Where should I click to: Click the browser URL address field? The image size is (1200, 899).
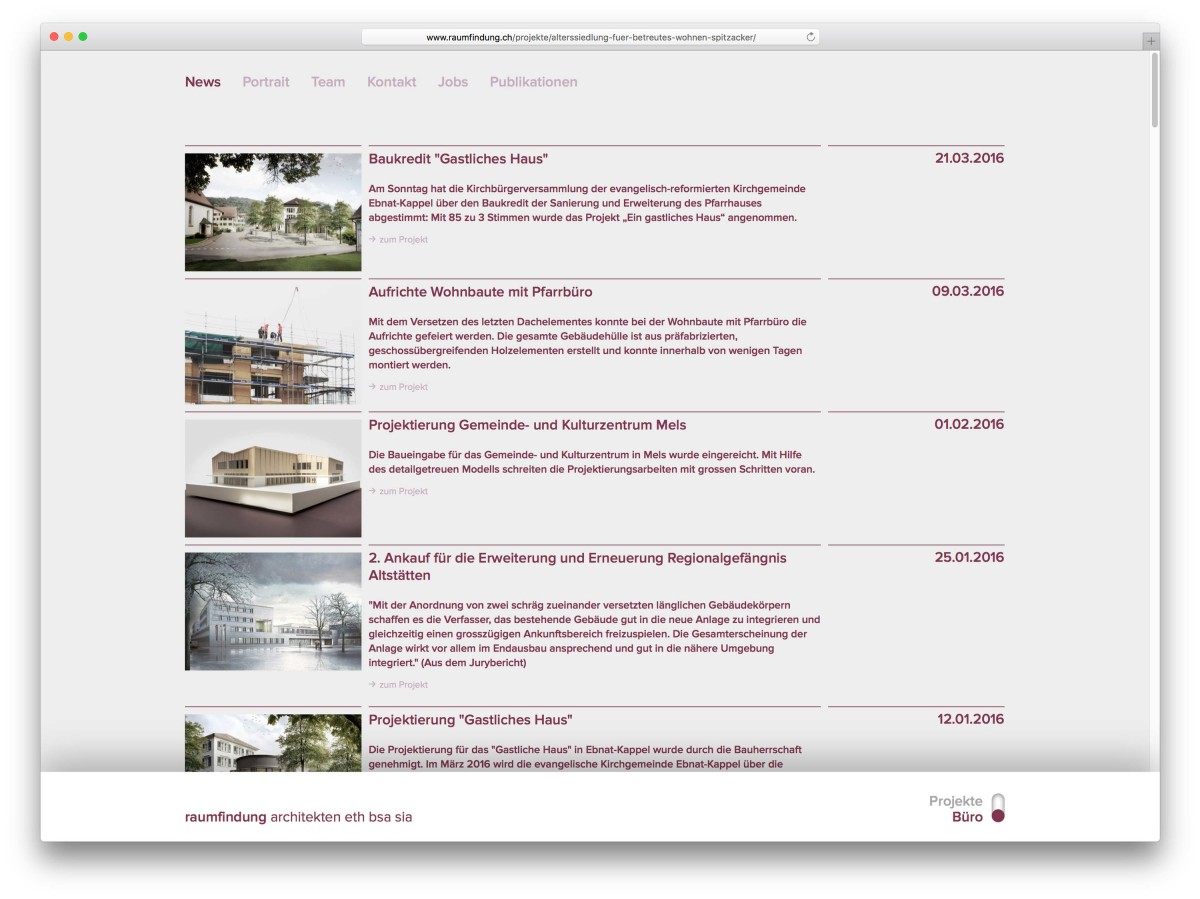(x=590, y=37)
